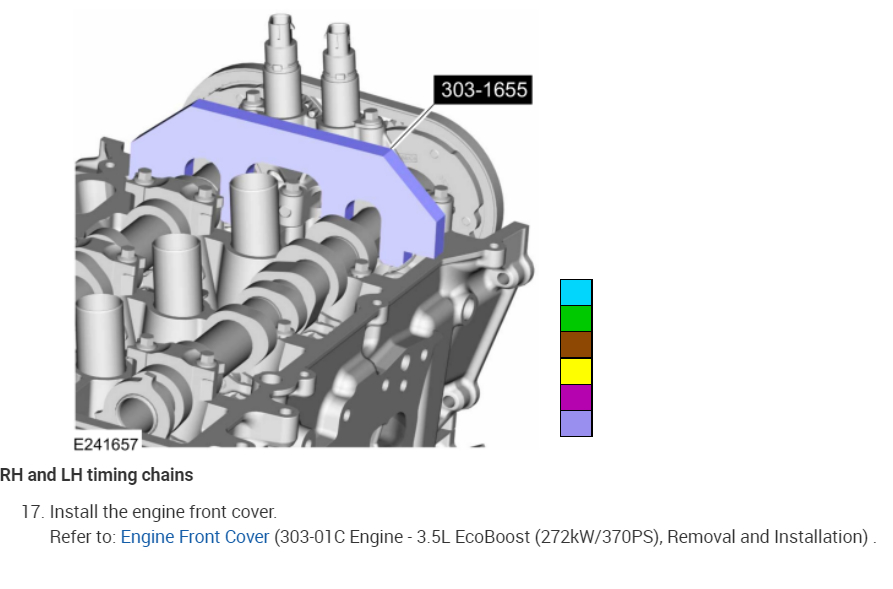Select the green color swatch
The width and height of the screenshot is (893, 589).
click(576, 319)
